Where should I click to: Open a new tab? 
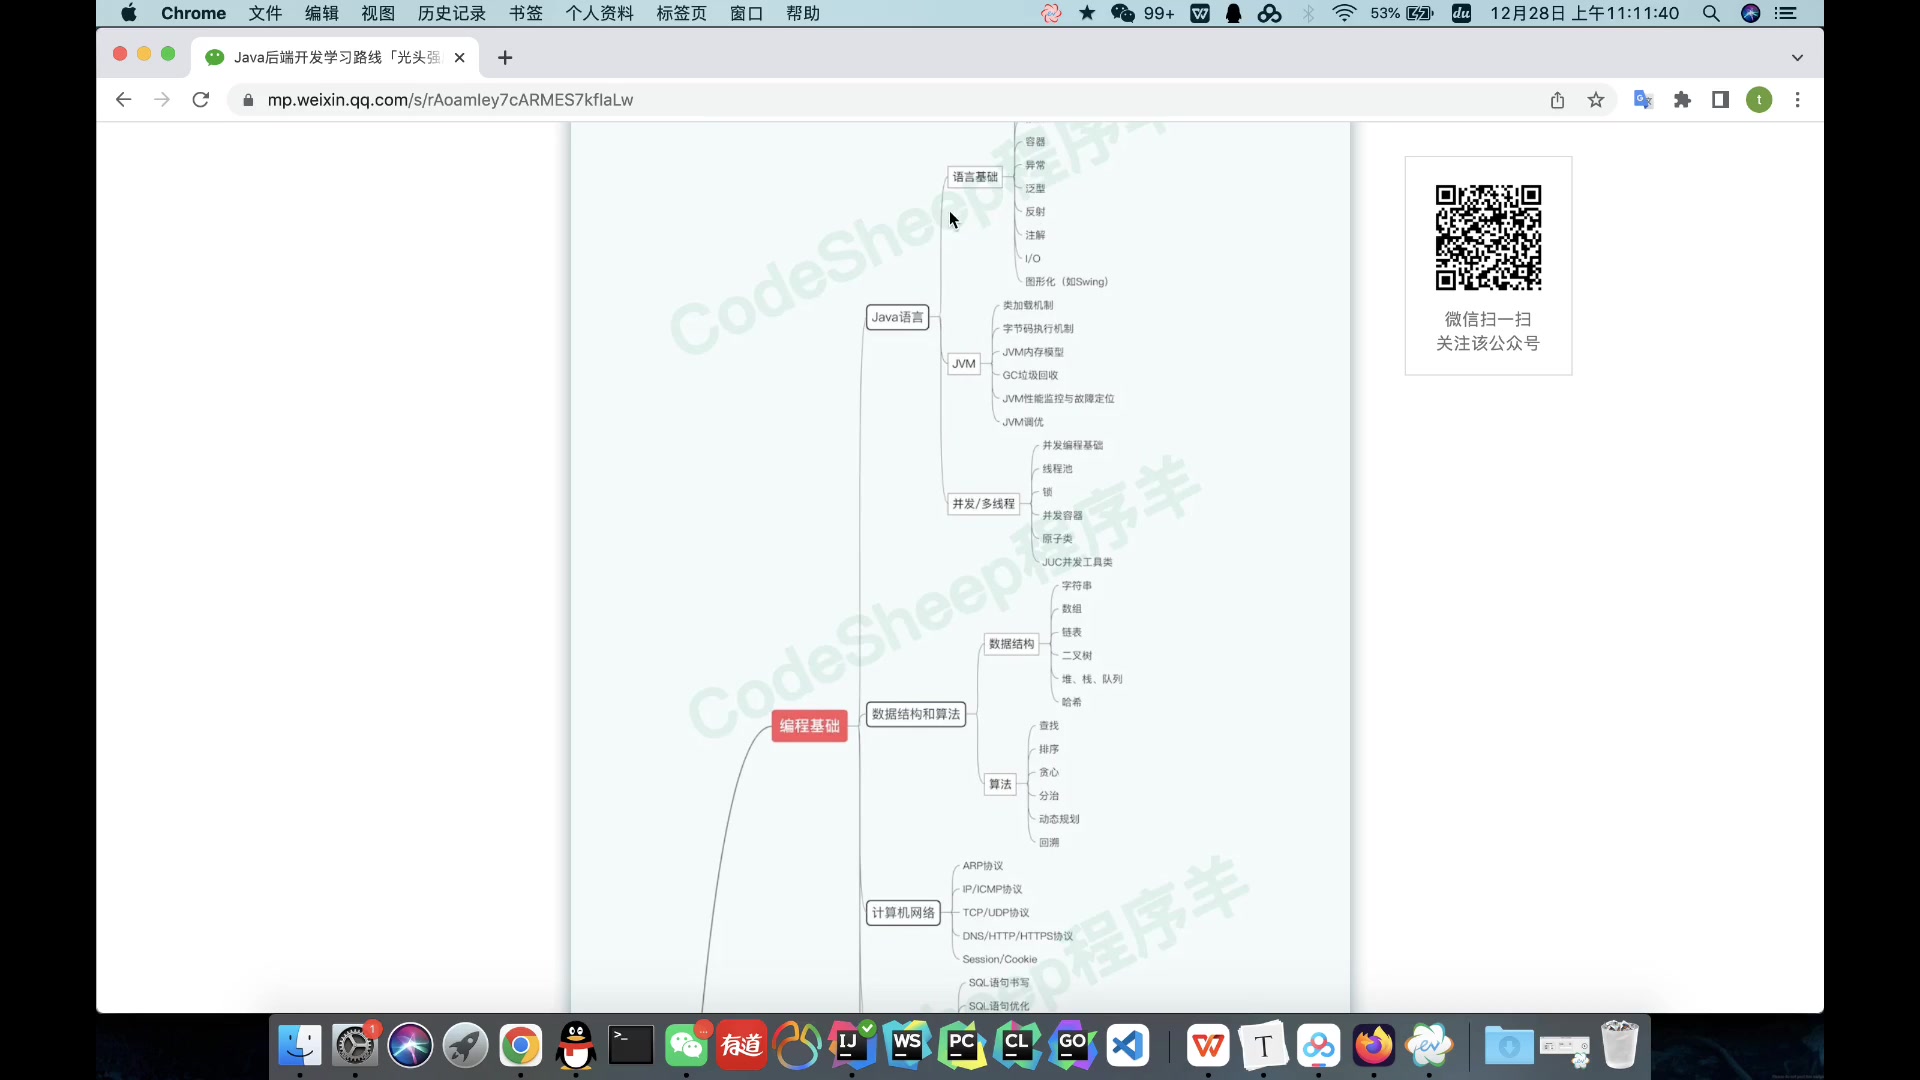click(x=505, y=58)
